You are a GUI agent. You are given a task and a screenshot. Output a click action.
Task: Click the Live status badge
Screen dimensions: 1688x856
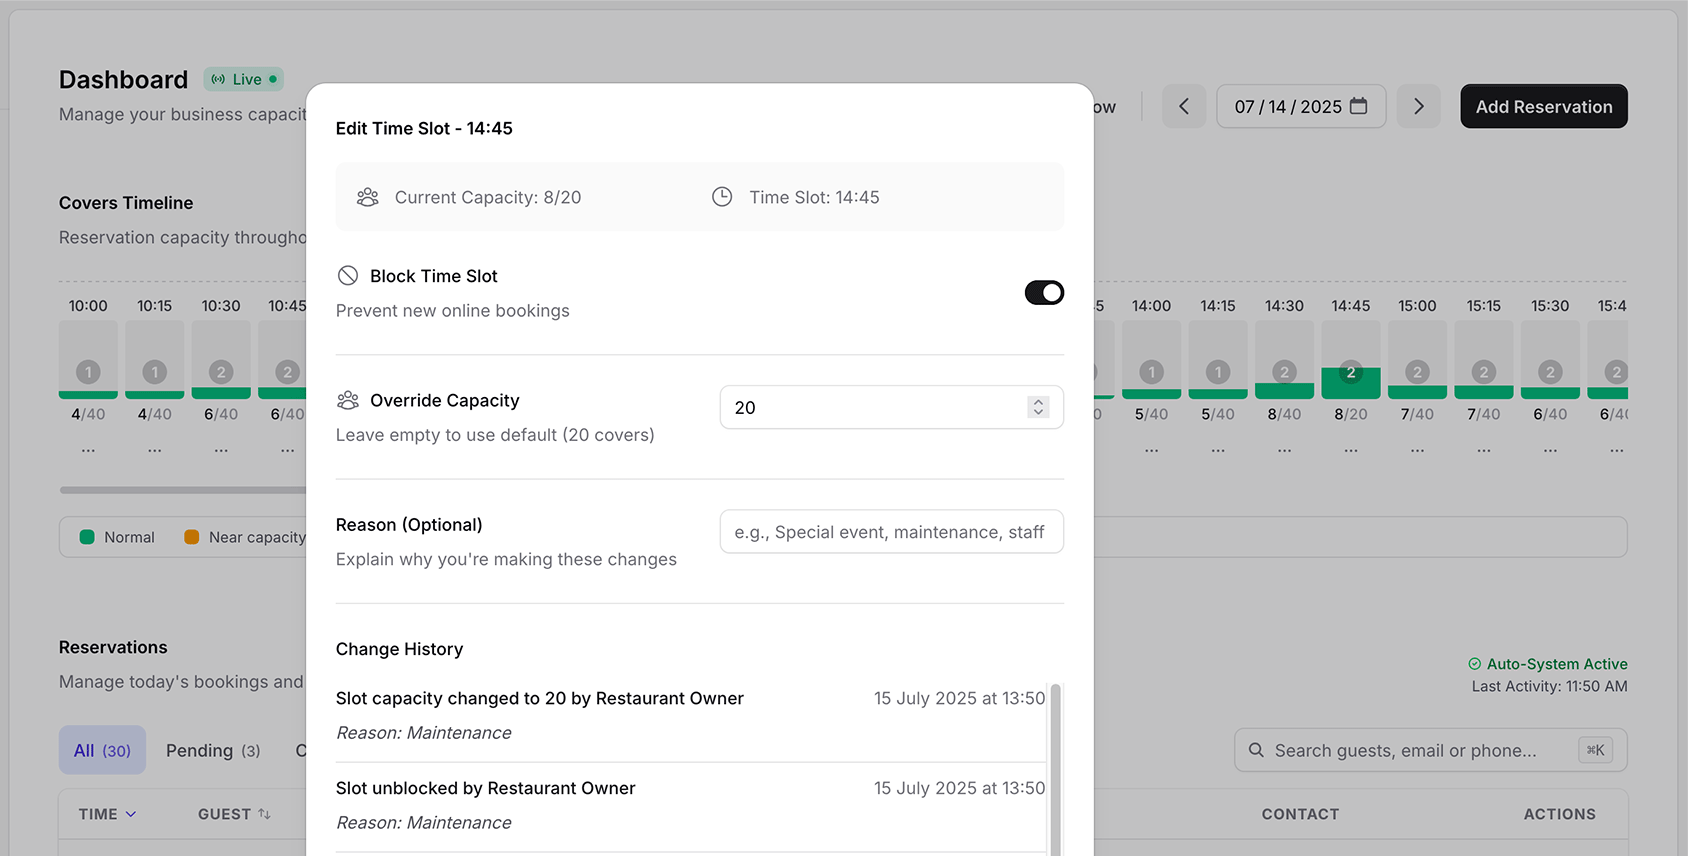pyautogui.click(x=243, y=79)
